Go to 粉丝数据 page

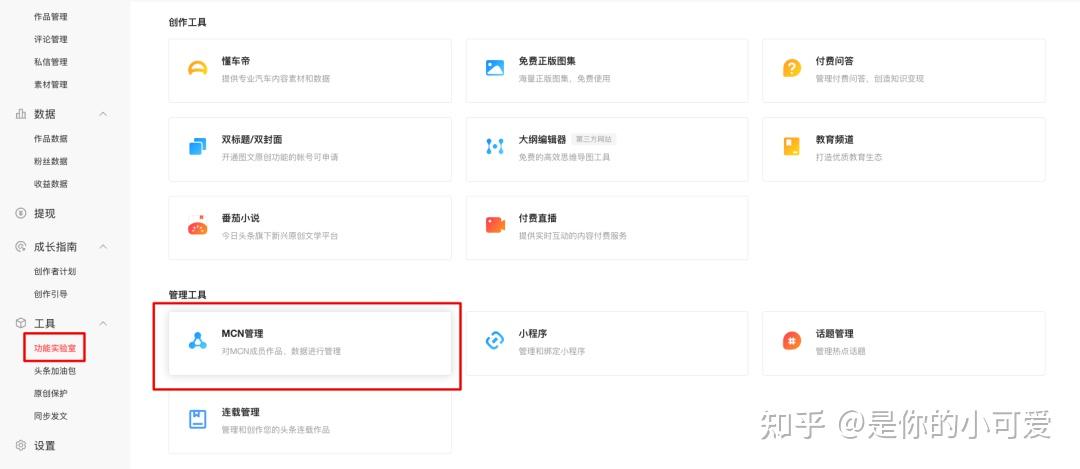pyautogui.click(x=51, y=161)
